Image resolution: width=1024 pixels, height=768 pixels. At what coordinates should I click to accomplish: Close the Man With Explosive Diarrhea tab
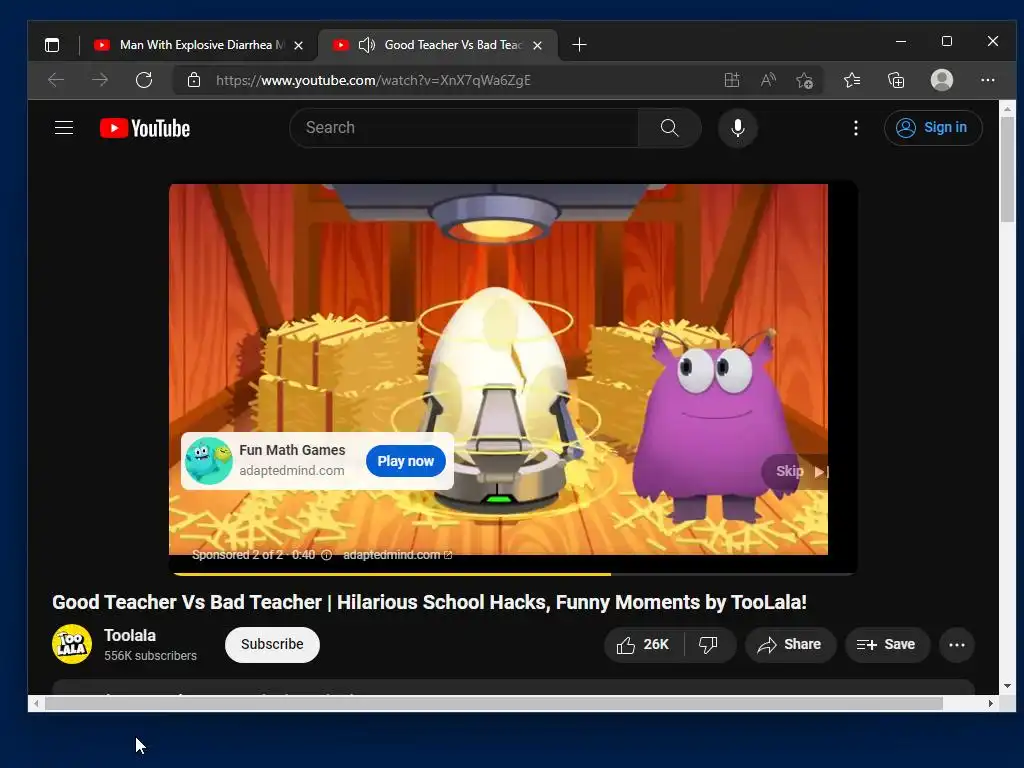tap(298, 45)
